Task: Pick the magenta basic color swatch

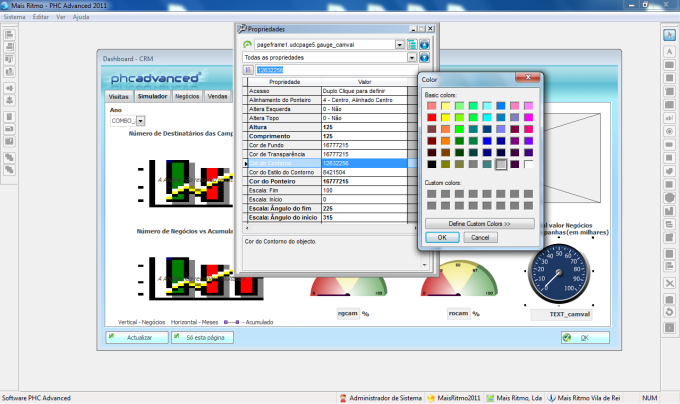Action: pyautogui.click(x=528, y=117)
